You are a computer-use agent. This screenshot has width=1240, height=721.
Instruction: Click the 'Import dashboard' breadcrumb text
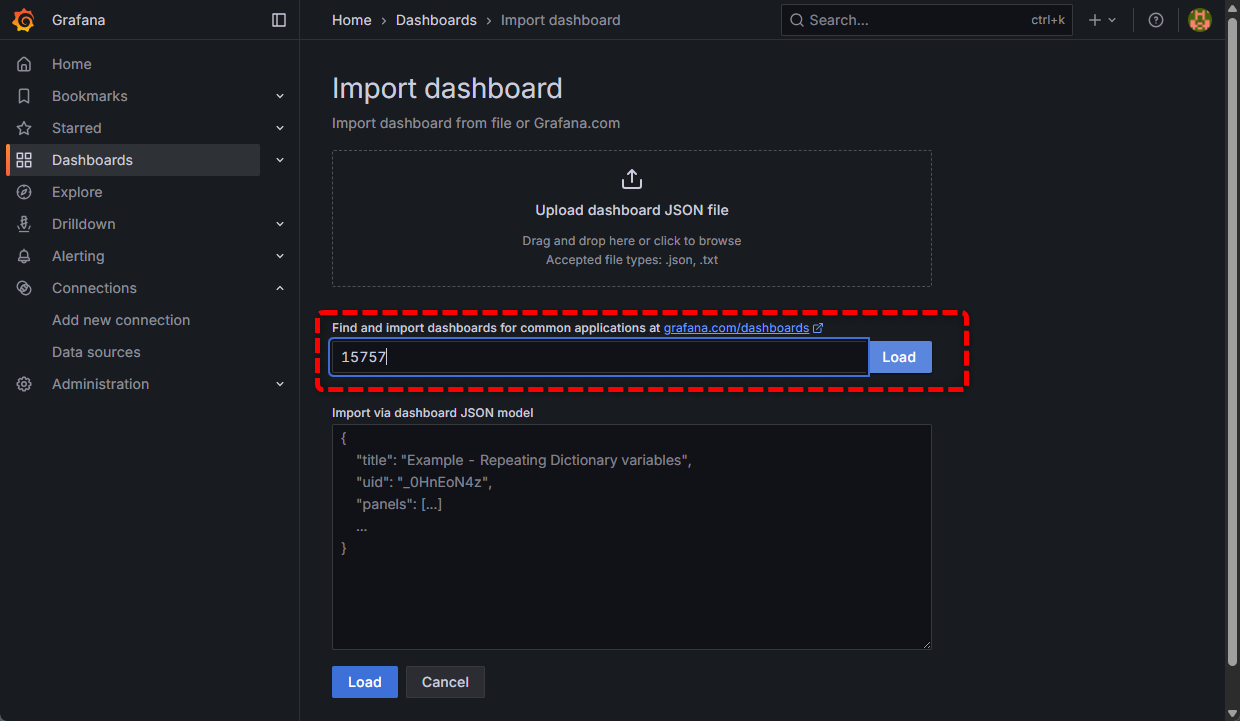(560, 20)
